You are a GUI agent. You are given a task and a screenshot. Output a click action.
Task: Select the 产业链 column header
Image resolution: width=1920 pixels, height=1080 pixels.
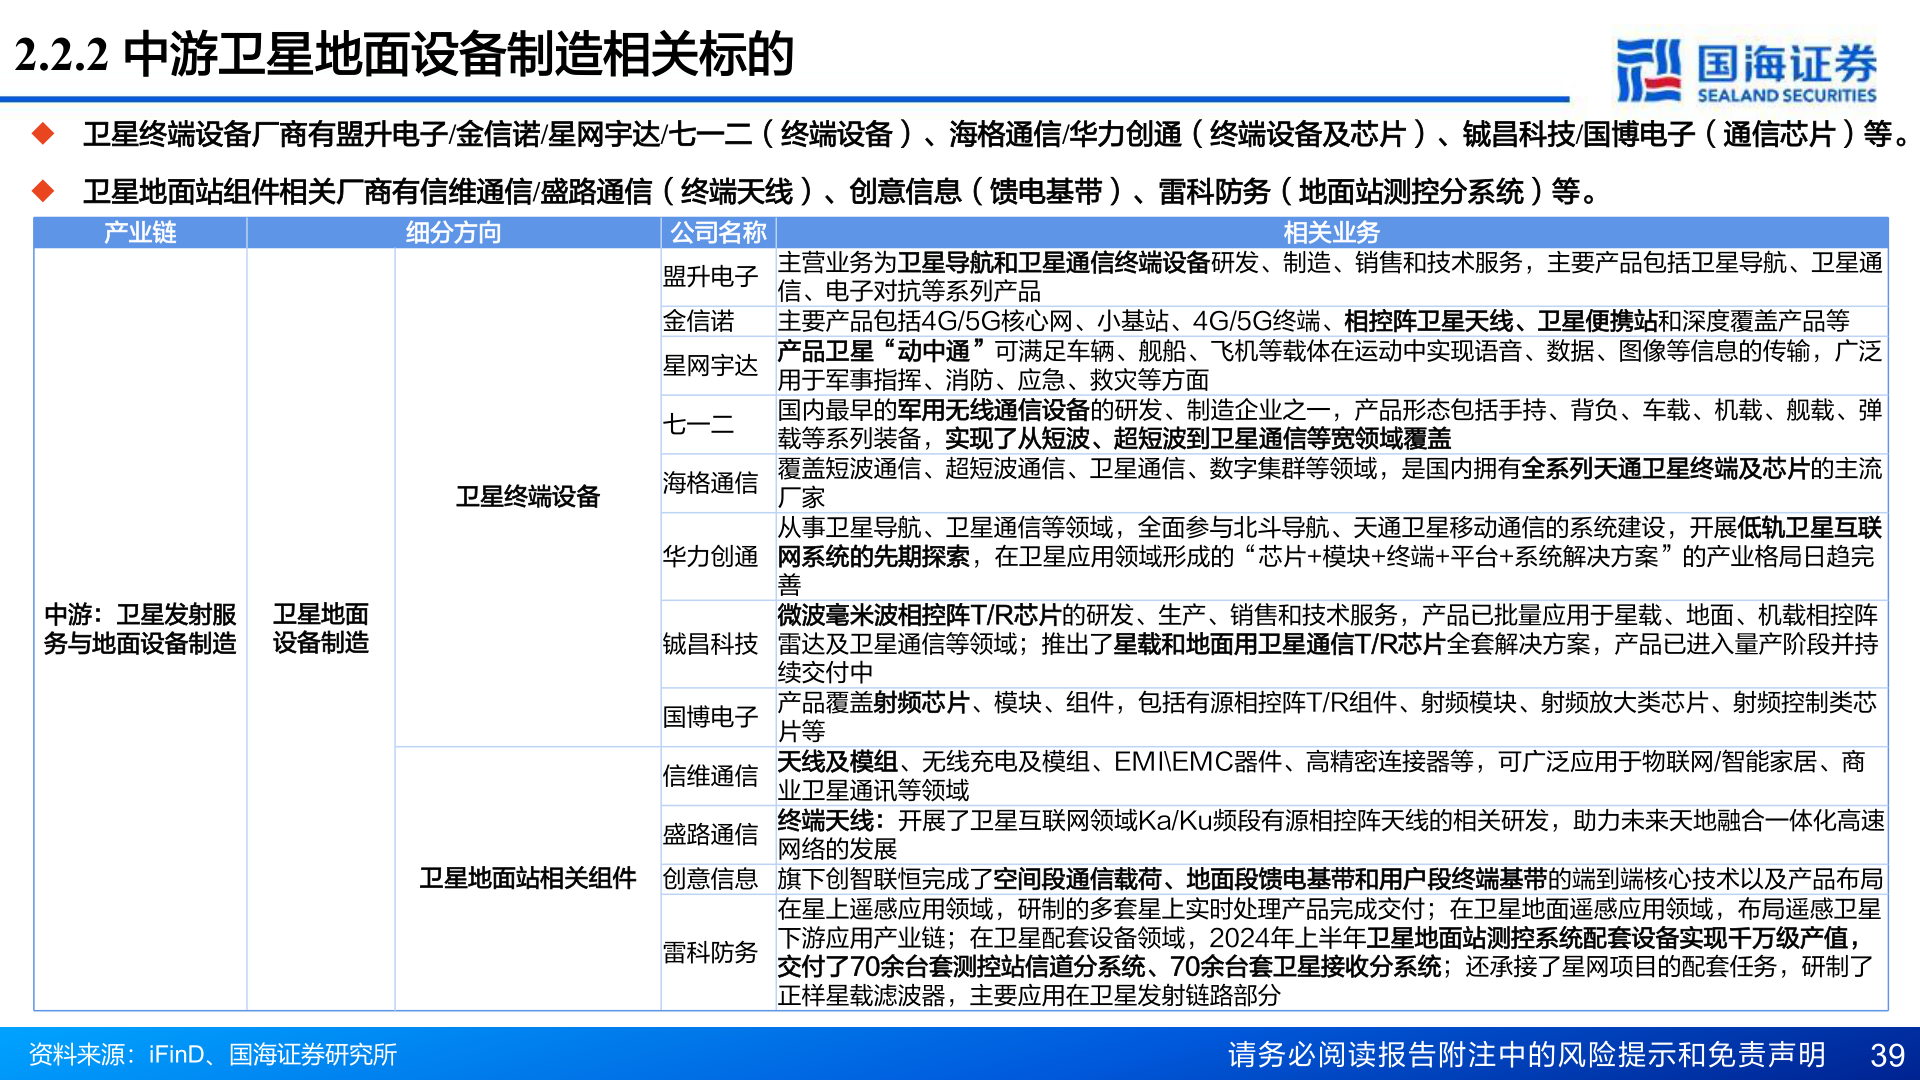(139, 233)
